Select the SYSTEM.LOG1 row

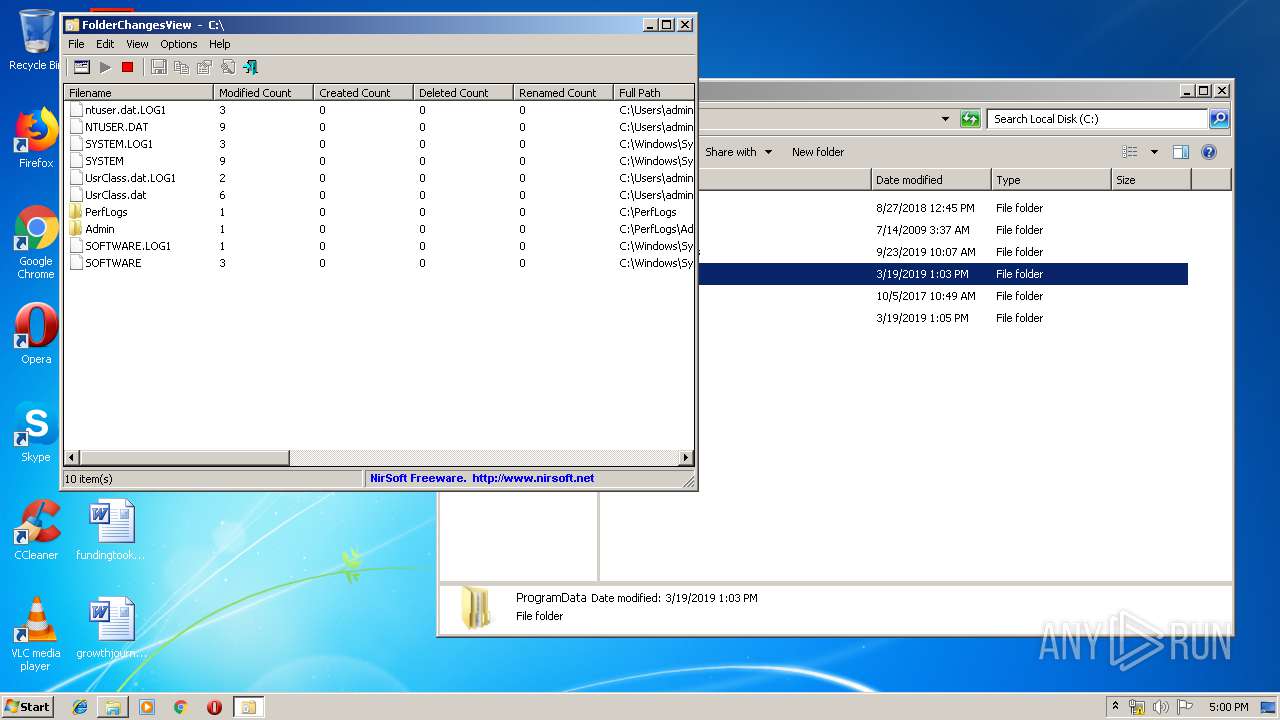pos(380,144)
